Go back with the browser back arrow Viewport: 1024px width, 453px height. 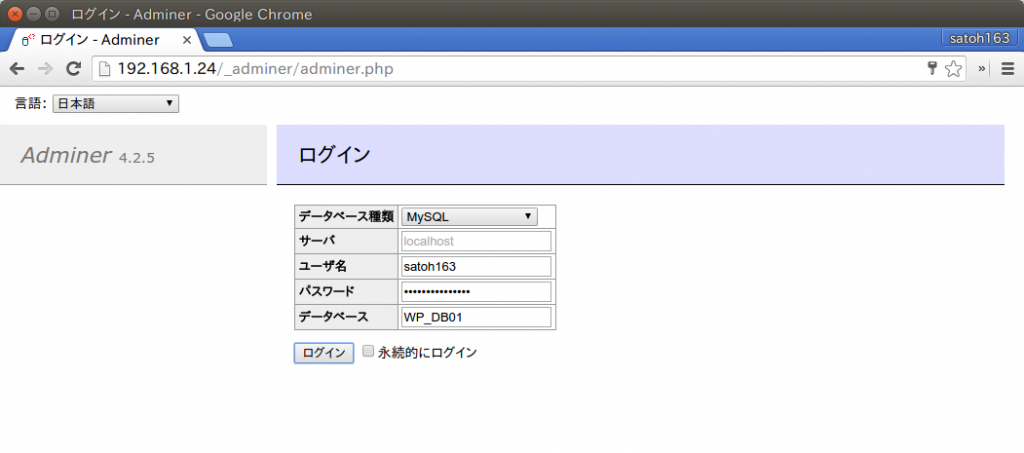tap(16, 69)
